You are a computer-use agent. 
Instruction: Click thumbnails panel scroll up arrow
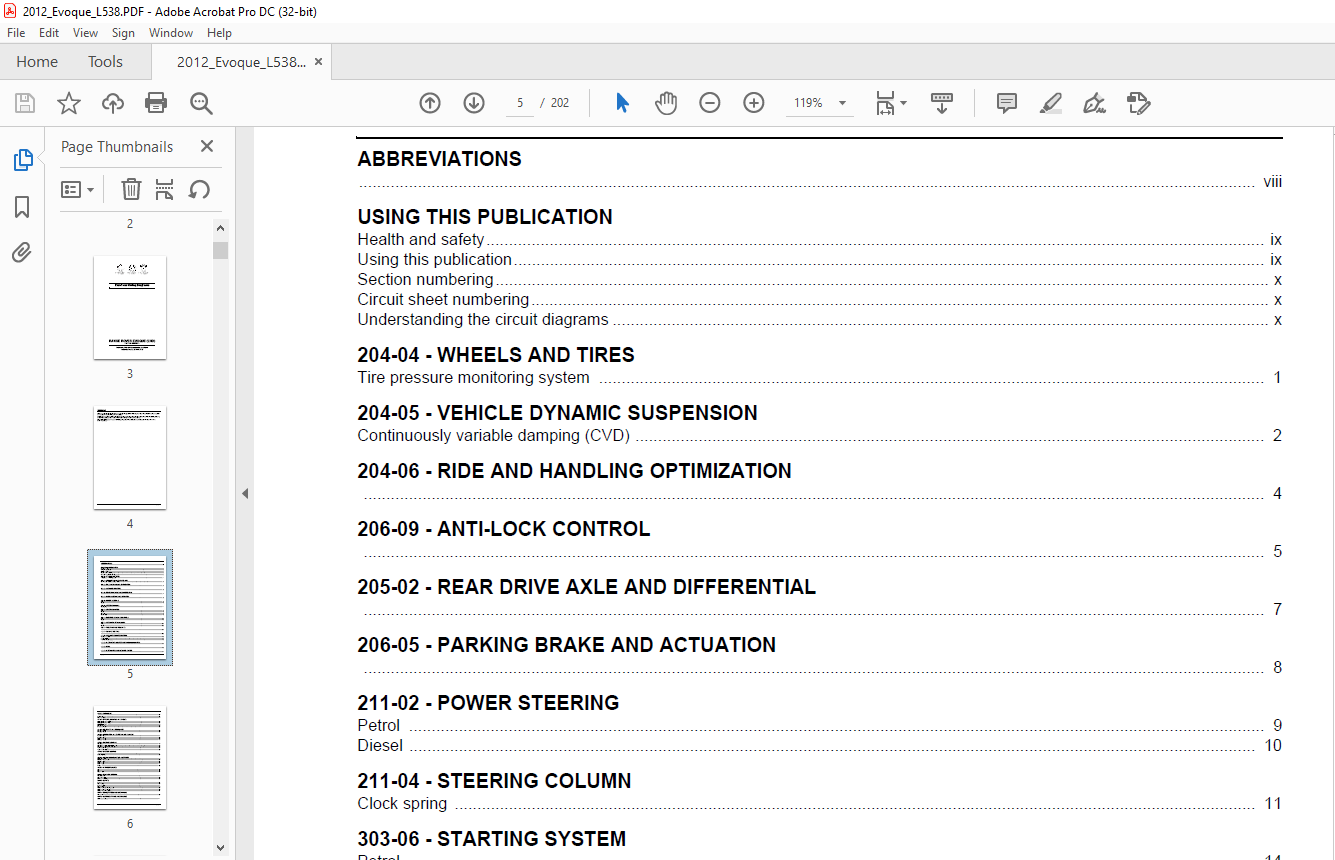(220, 227)
